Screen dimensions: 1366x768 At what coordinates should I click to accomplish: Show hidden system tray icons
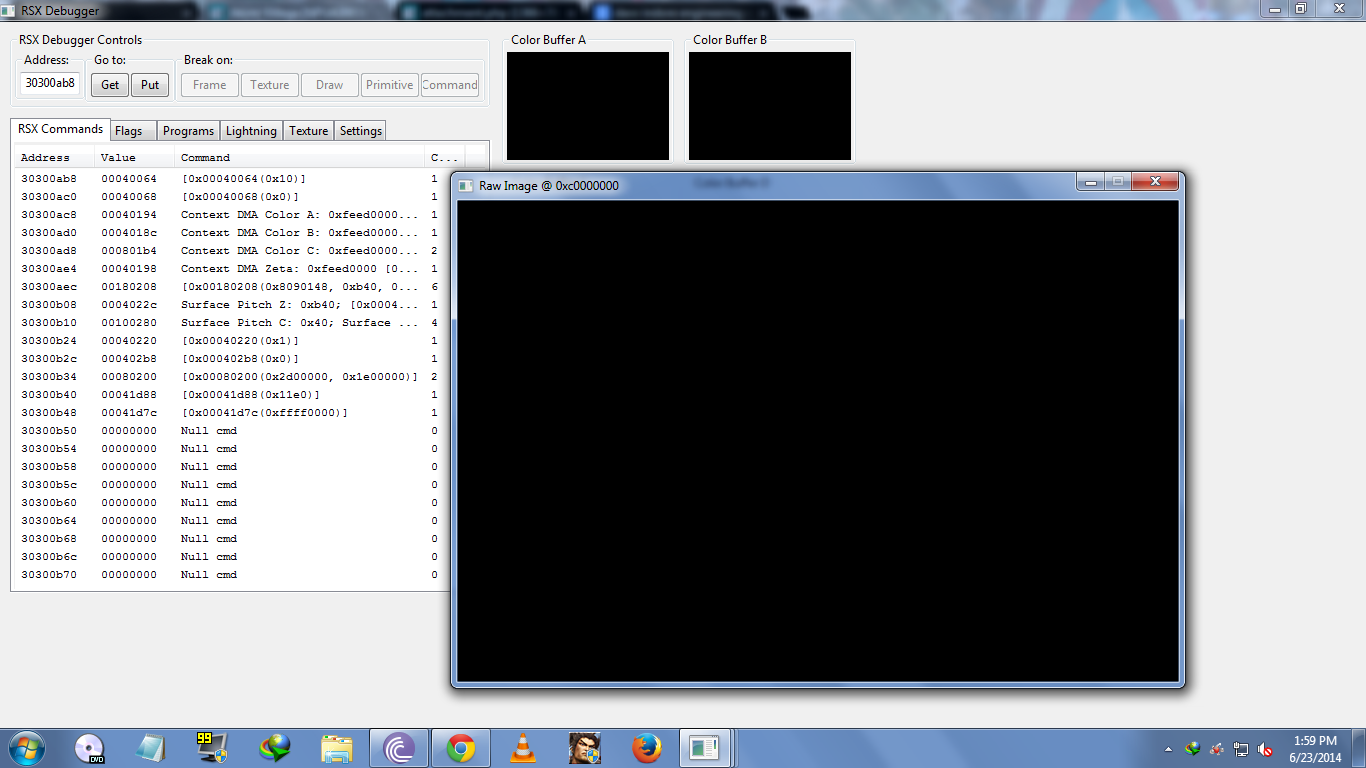point(1168,749)
